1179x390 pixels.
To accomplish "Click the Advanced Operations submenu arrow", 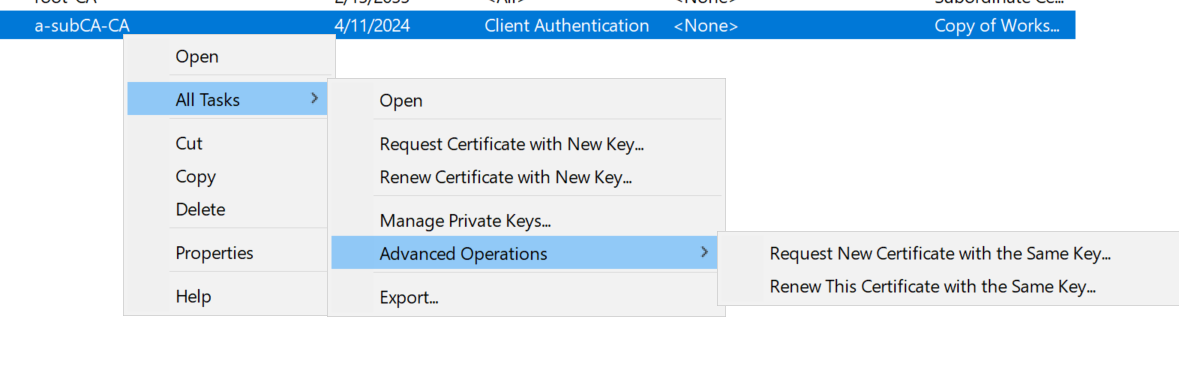I will point(705,252).
